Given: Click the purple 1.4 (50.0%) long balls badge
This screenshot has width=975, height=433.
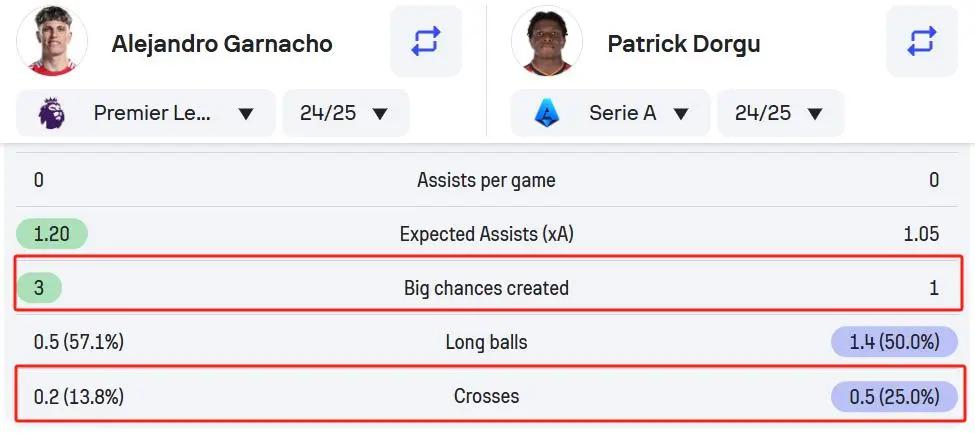Looking at the screenshot, I should coord(886,342).
